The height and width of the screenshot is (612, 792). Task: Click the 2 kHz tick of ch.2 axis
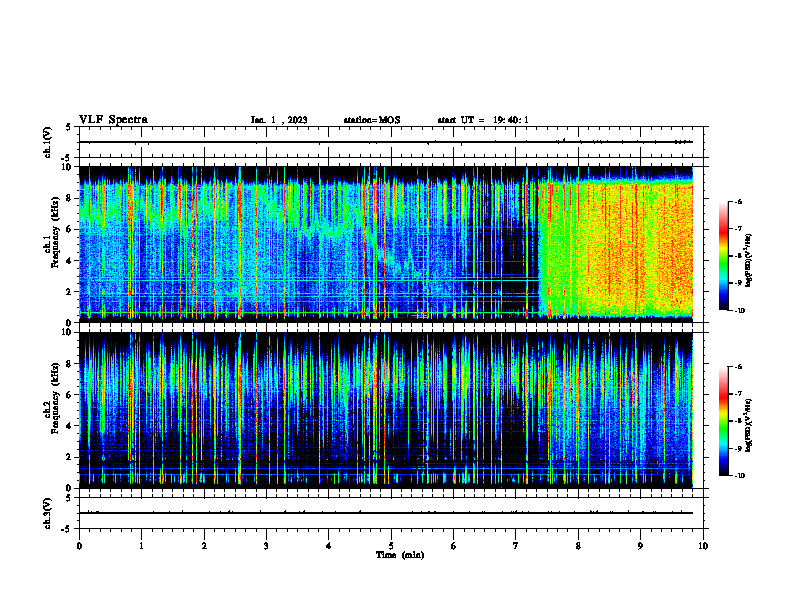point(70,457)
